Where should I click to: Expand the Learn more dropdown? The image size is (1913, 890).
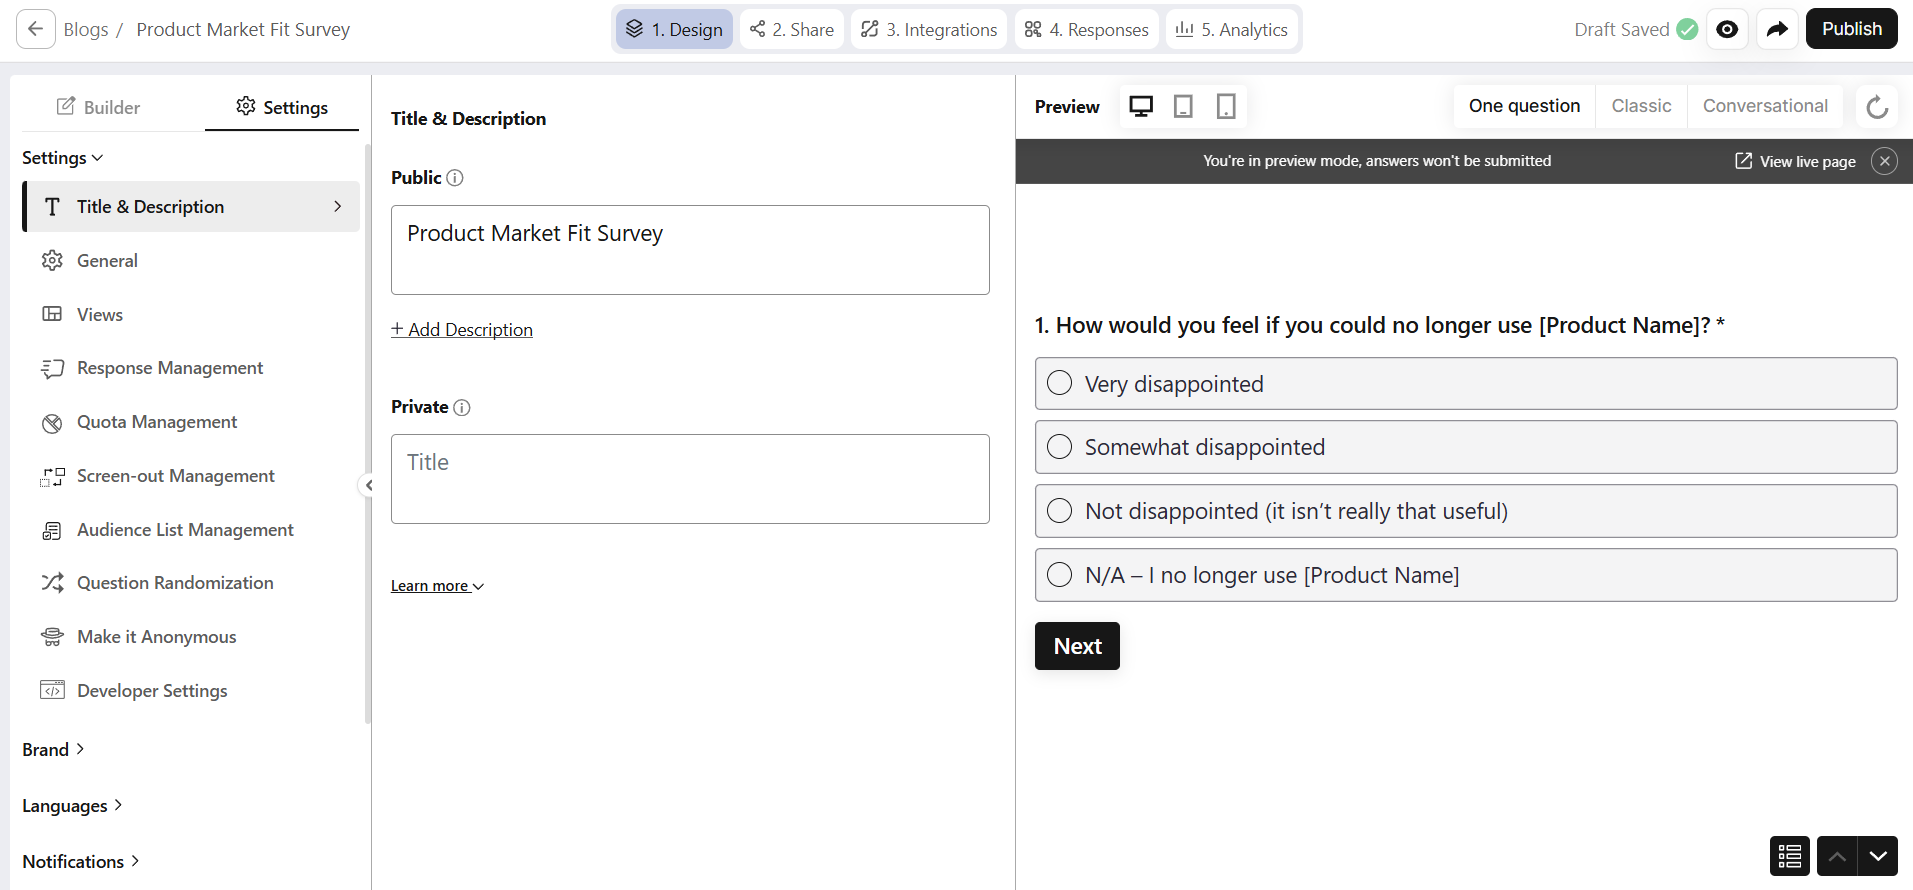(x=437, y=586)
